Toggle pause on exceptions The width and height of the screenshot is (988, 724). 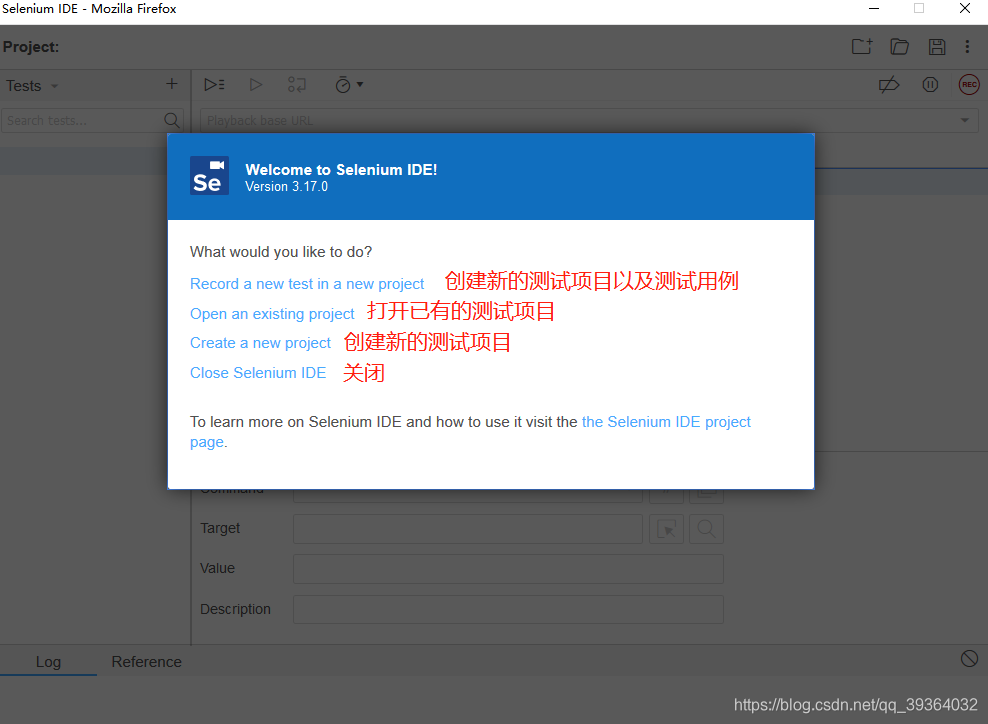(930, 84)
